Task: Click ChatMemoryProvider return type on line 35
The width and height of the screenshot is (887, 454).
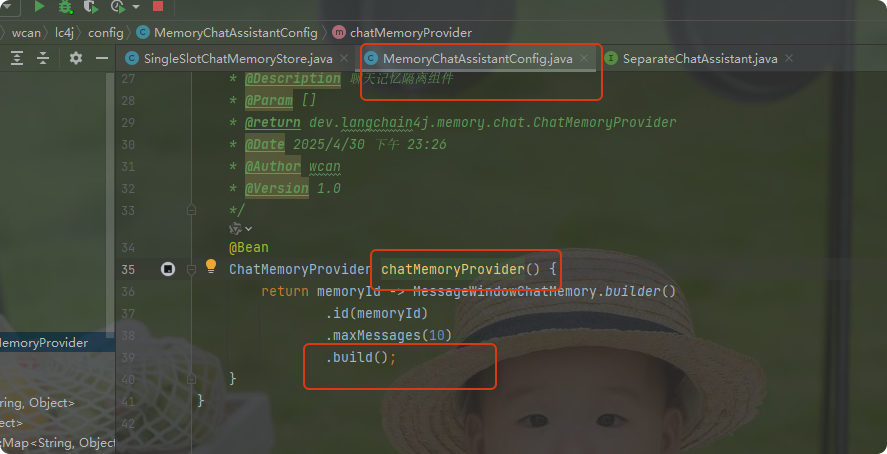Action: click(x=300, y=270)
